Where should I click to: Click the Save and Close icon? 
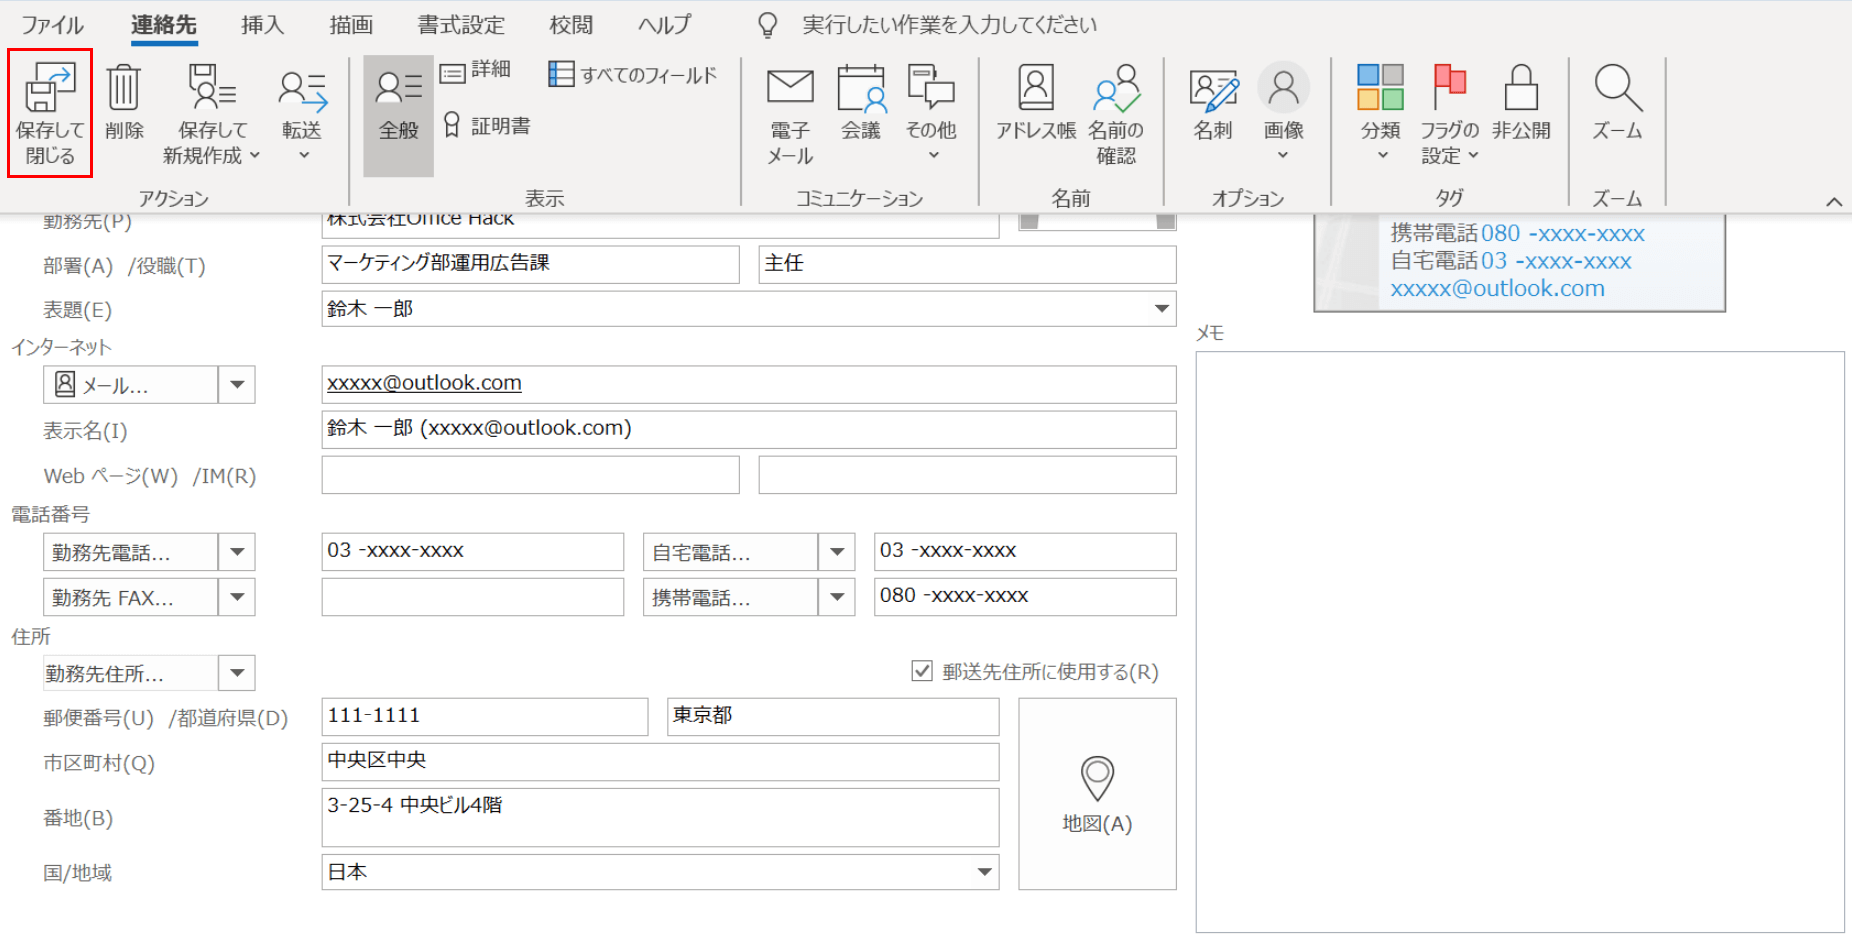50,90
